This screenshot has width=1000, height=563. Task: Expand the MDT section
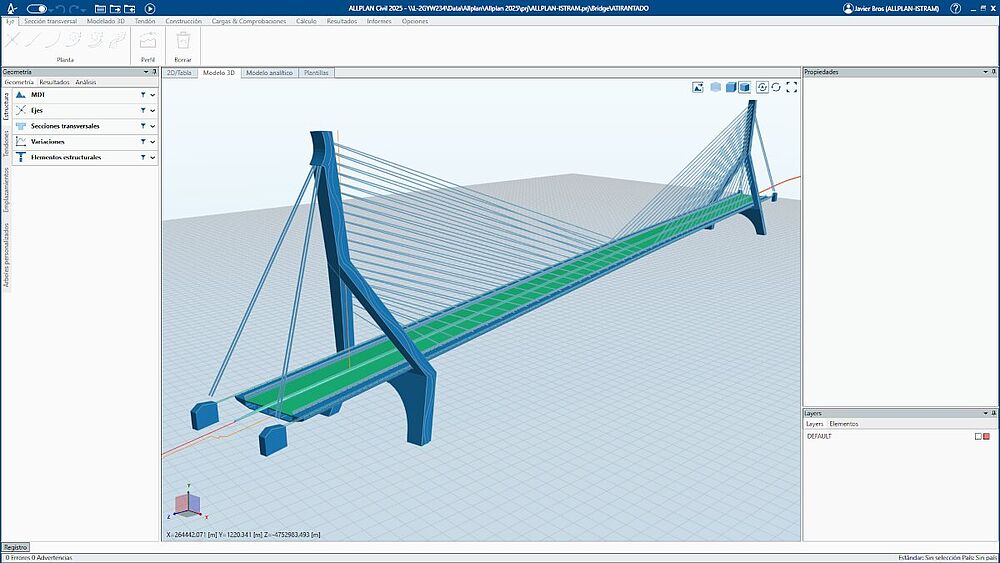[x=153, y=95]
